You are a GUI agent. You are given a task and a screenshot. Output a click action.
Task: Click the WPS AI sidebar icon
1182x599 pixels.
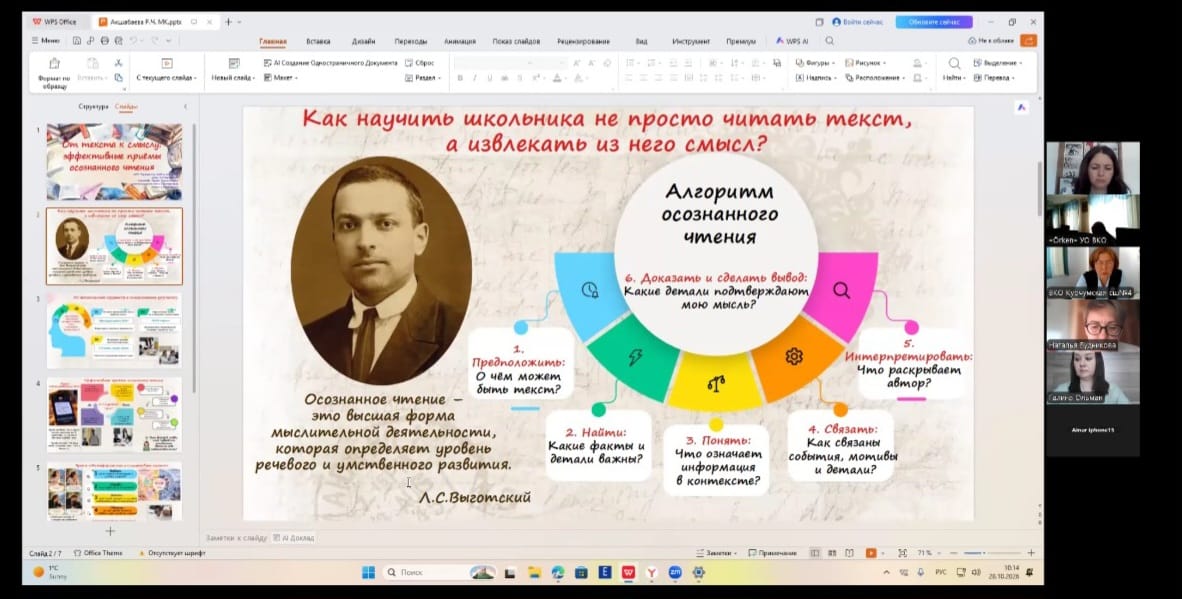(x=1021, y=108)
